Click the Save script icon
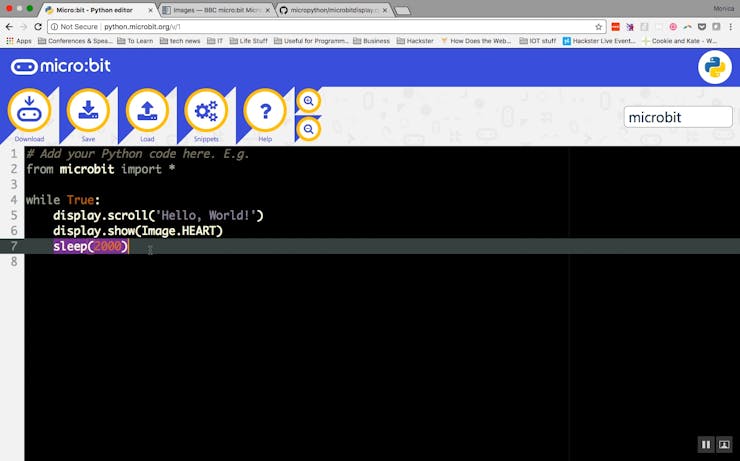 (x=88, y=110)
